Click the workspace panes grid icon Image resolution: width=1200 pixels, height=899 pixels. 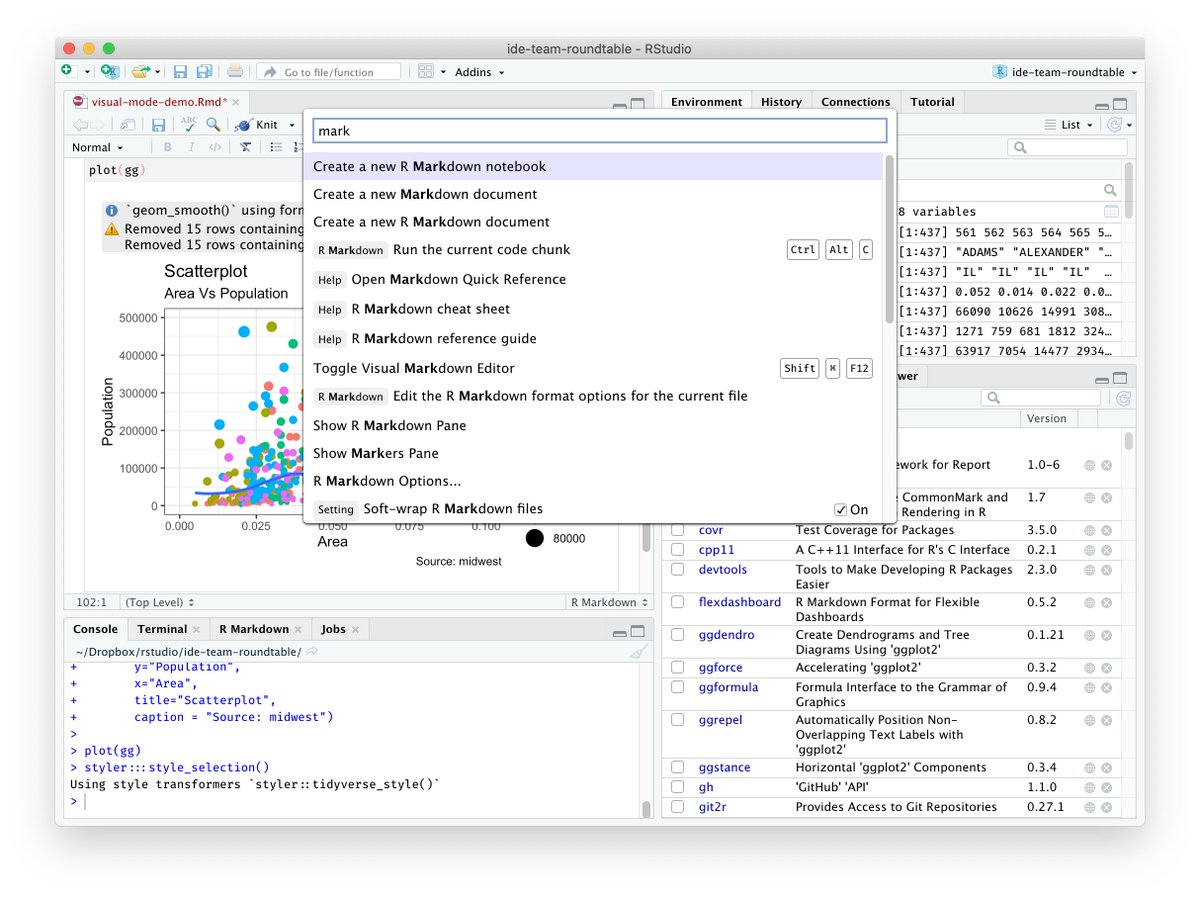(x=426, y=71)
